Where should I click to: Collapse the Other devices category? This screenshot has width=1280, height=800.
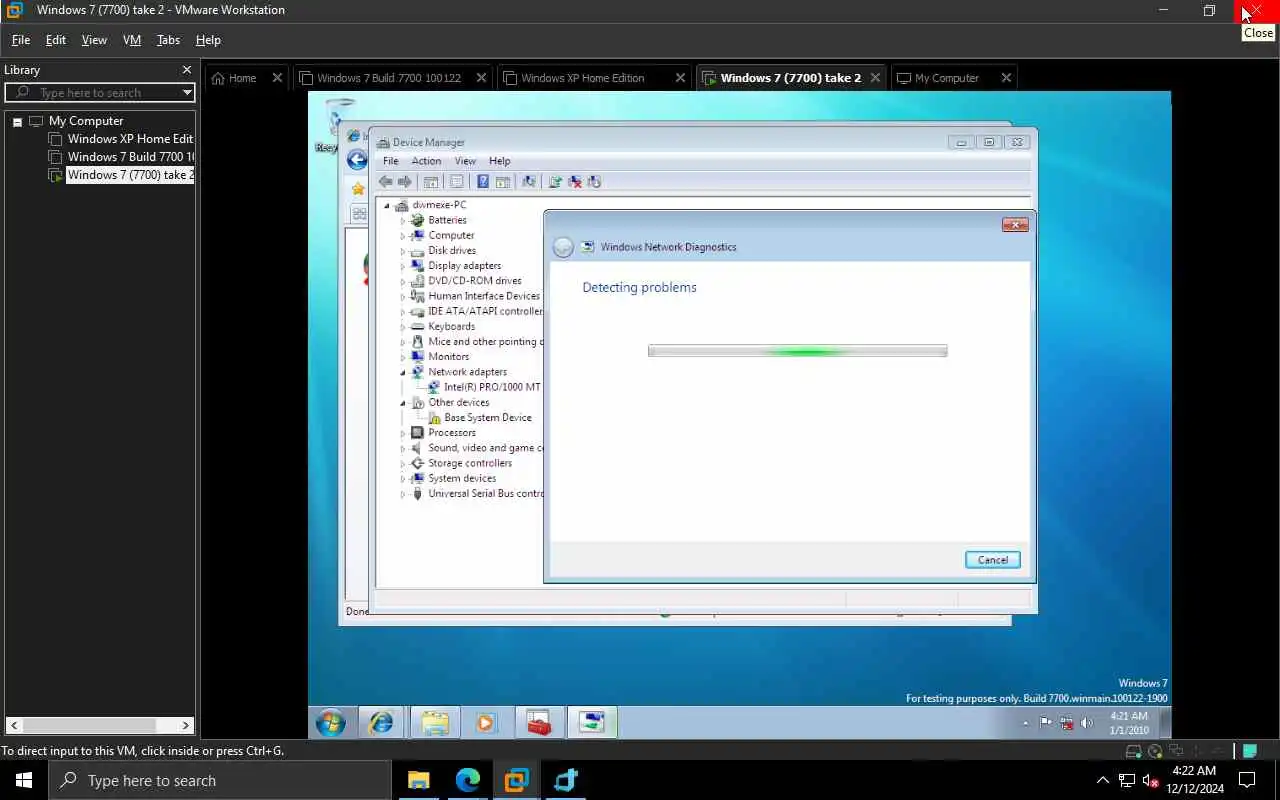(403, 403)
